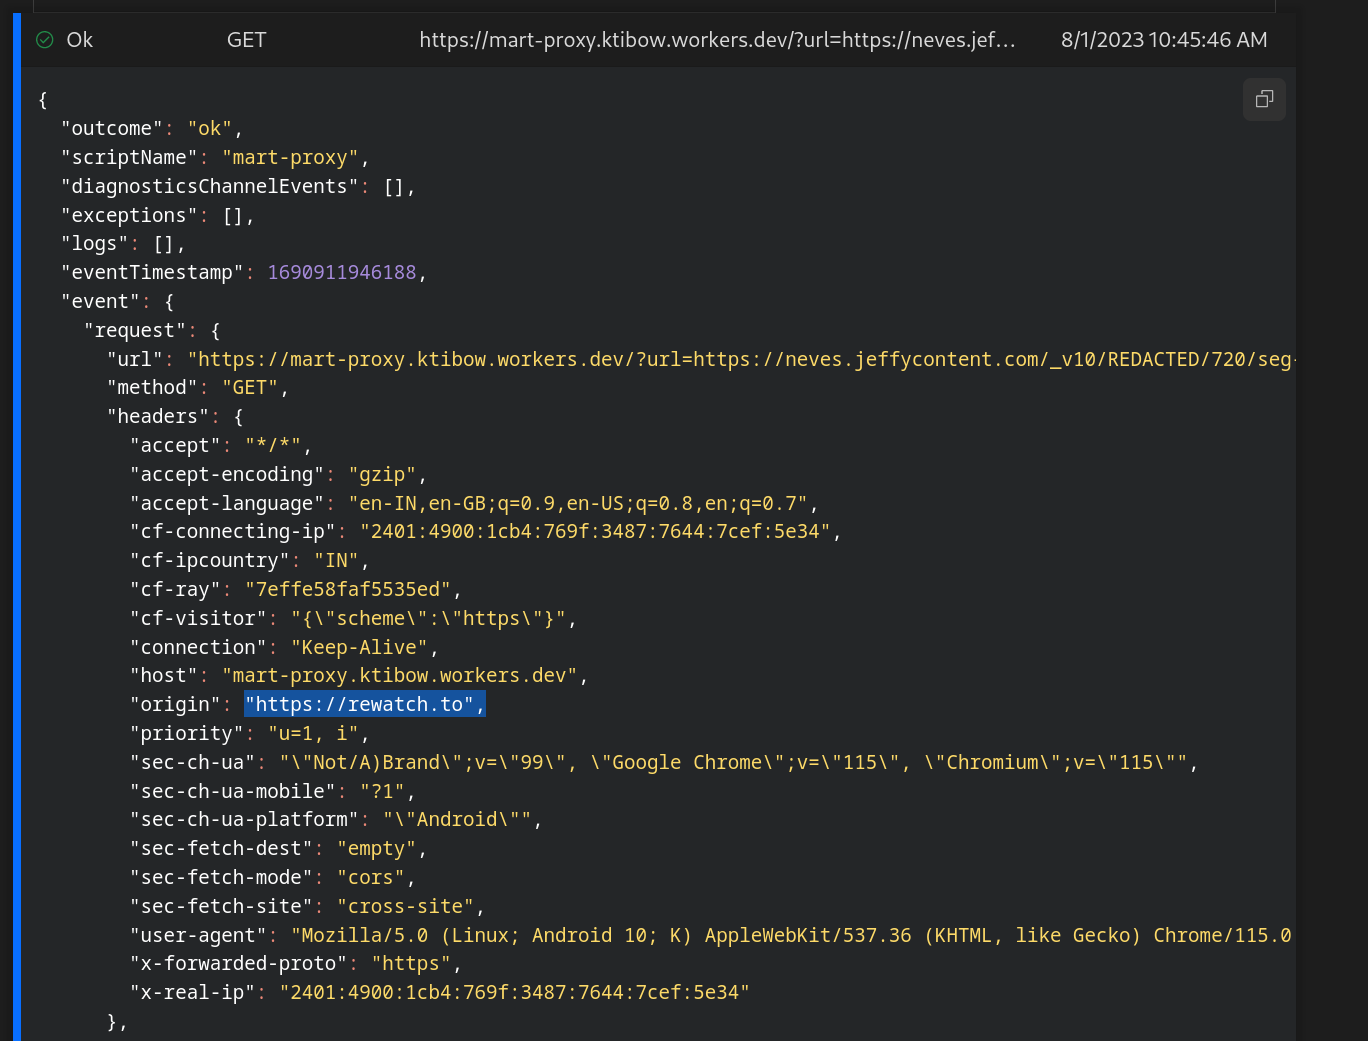Click the eventTimestamp value 1690911946188
1368x1041 pixels.
[x=342, y=271]
